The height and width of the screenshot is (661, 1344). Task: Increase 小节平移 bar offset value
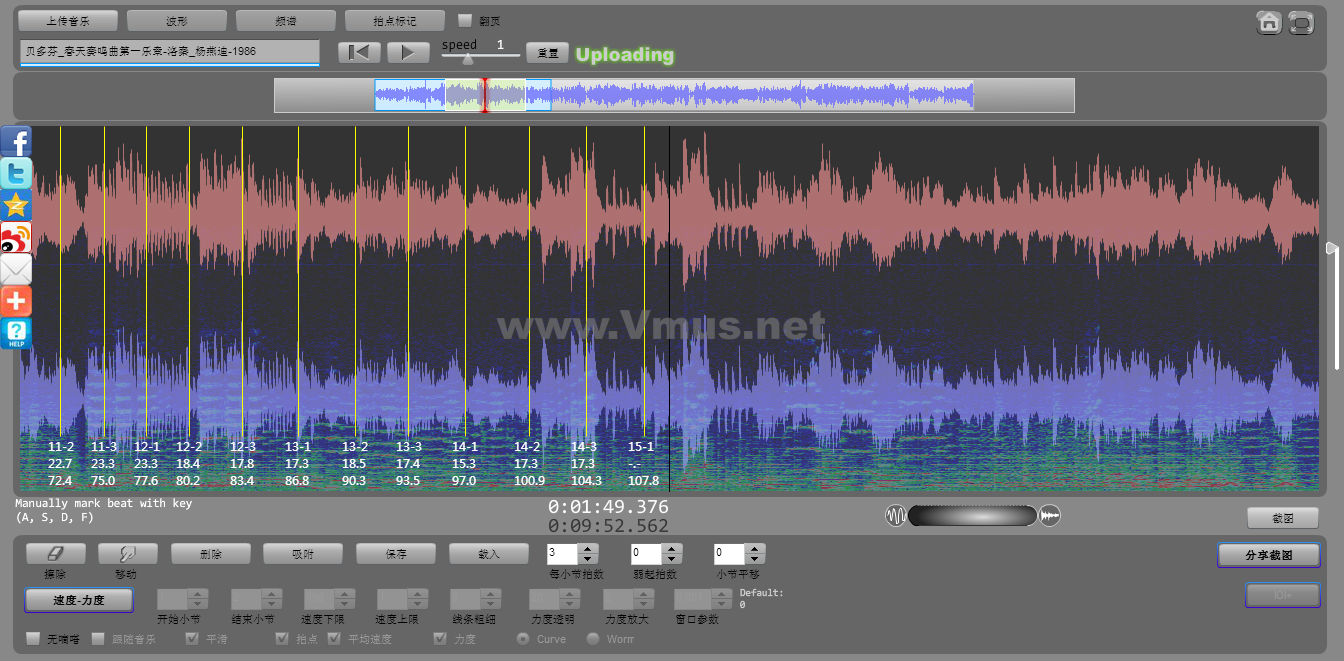[x=755, y=549]
